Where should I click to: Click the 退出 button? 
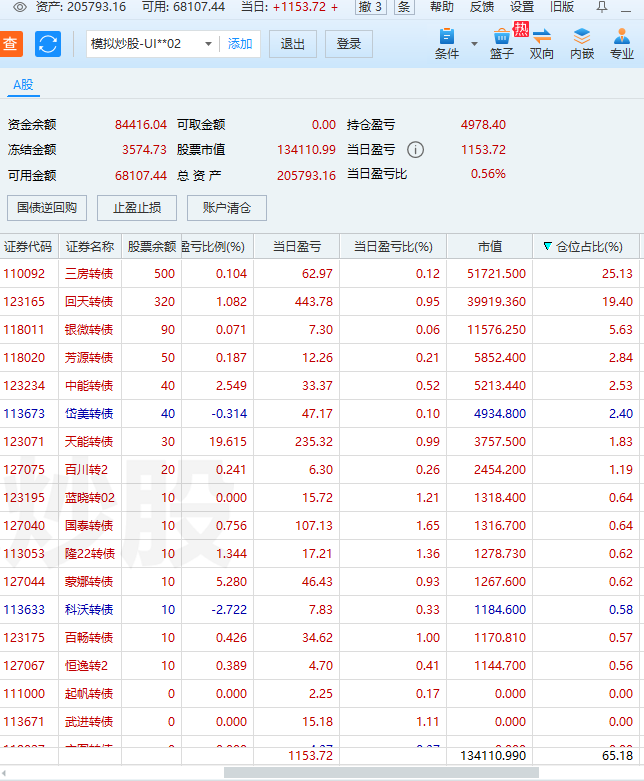[x=293, y=44]
